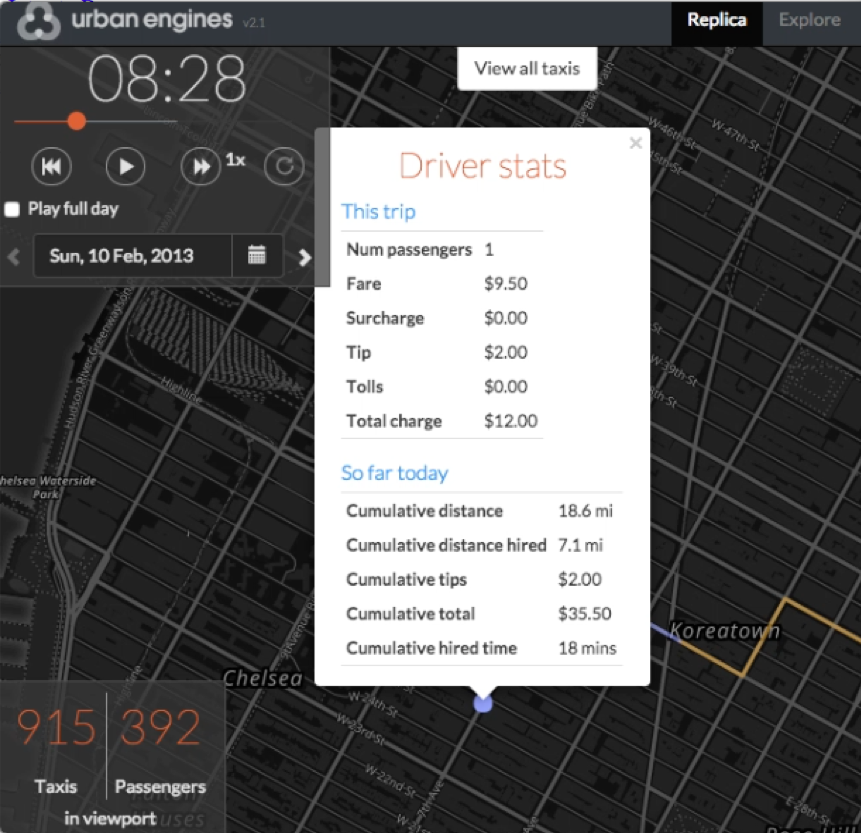Click the skip-back rewind button
The image size is (861, 833).
click(51, 166)
